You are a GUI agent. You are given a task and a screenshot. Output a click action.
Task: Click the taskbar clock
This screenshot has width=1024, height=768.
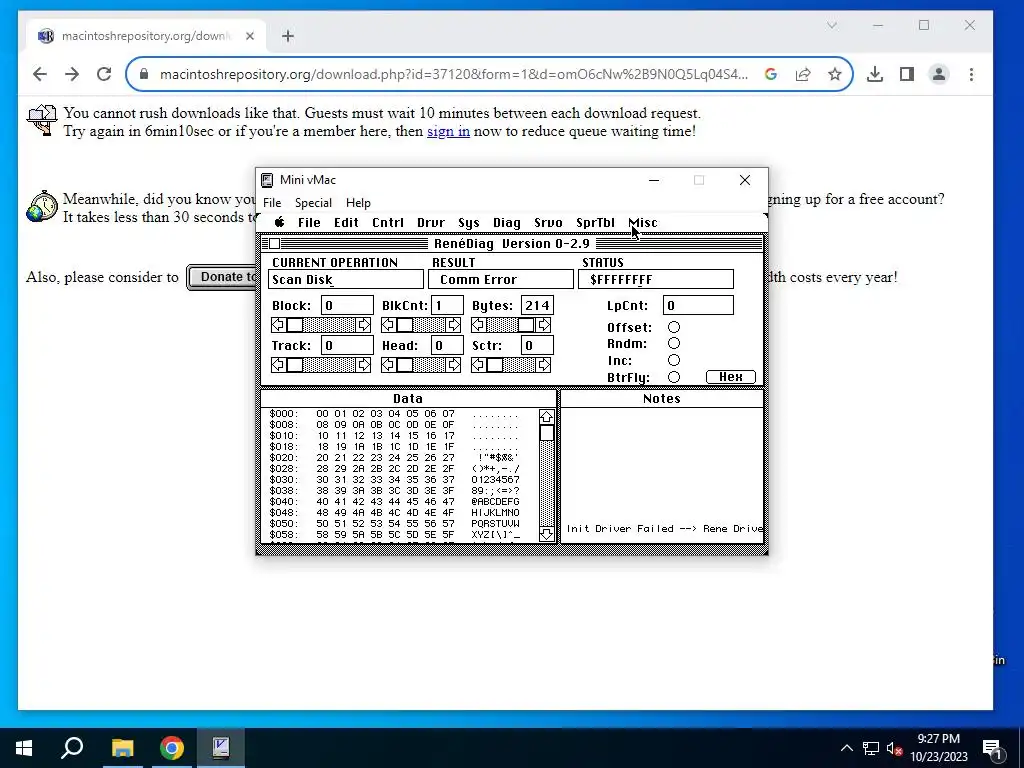click(x=938, y=748)
